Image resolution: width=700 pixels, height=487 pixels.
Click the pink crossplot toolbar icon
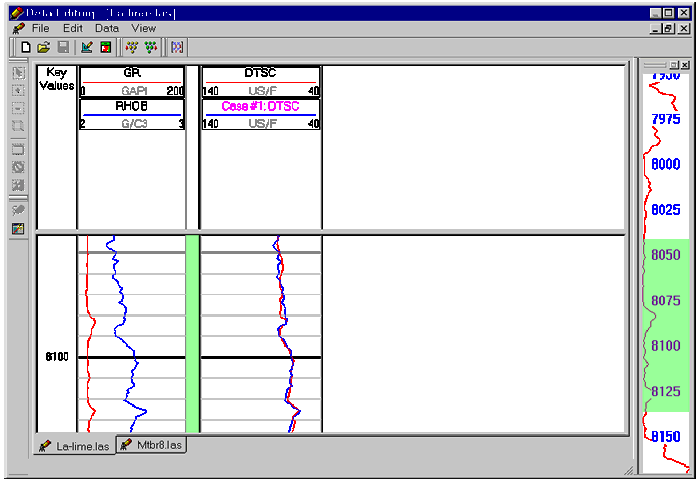(177, 47)
